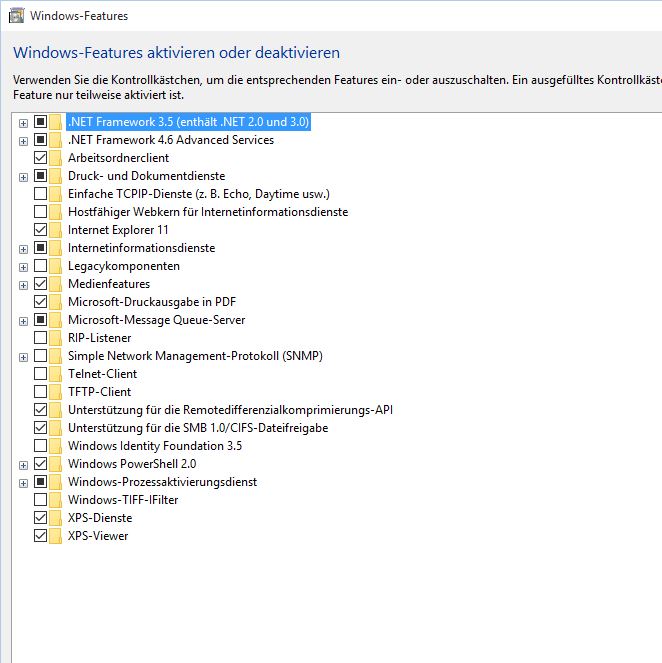
Task: Click folder icon next to SMB 1.0/CIFS-Dateifreigabe
Action: (x=55, y=428)
